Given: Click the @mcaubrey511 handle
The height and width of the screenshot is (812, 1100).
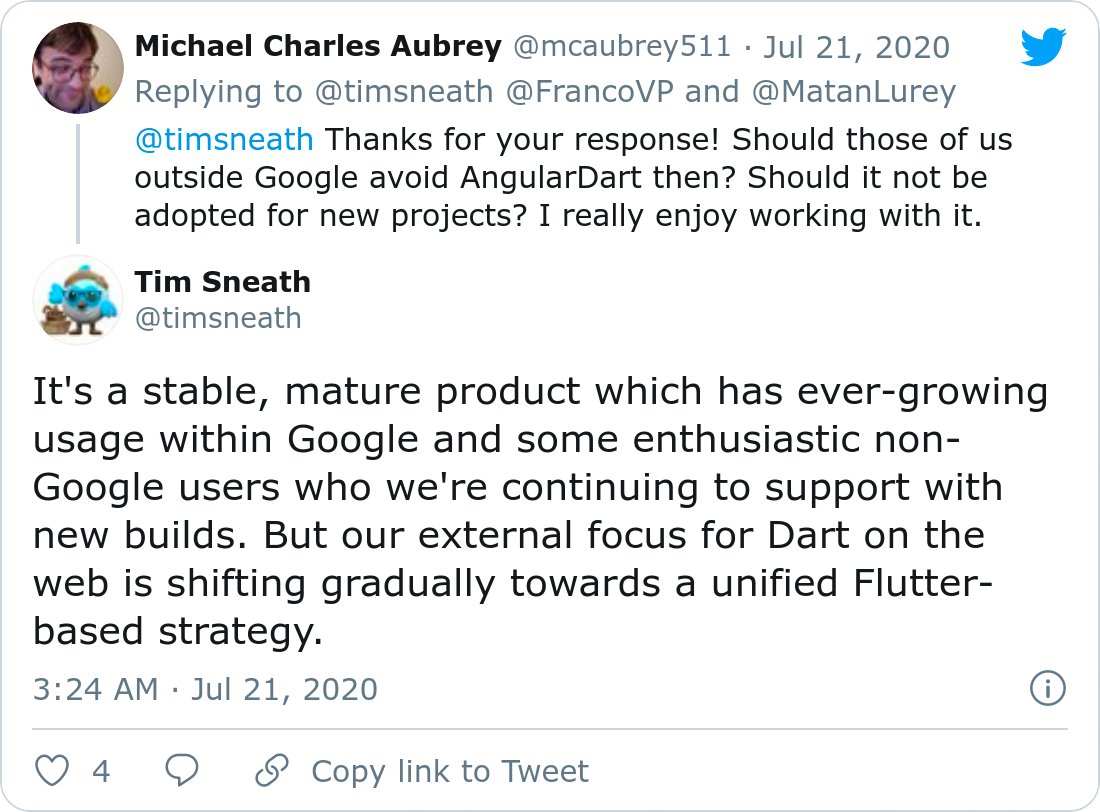Looking at the screenshot, I should tap(620, 47).
